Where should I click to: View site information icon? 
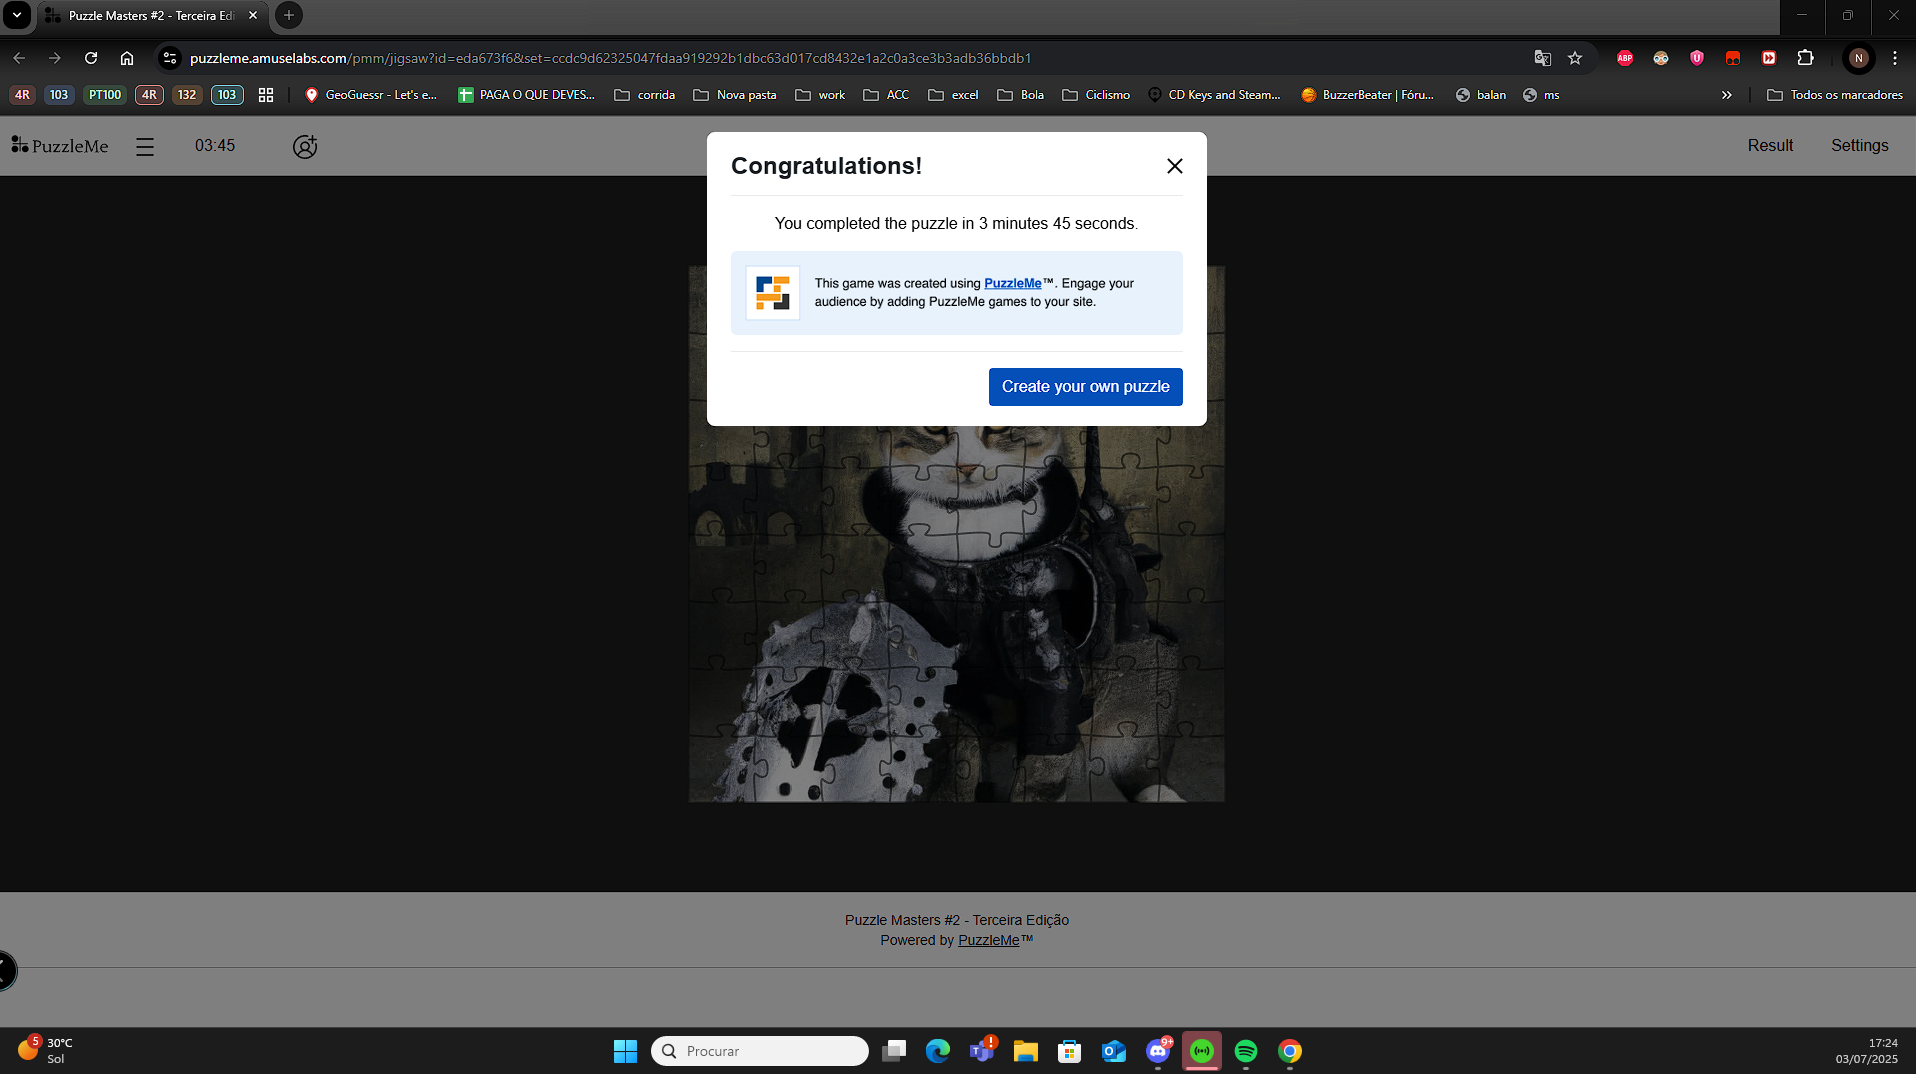click(x=170, y=58)
